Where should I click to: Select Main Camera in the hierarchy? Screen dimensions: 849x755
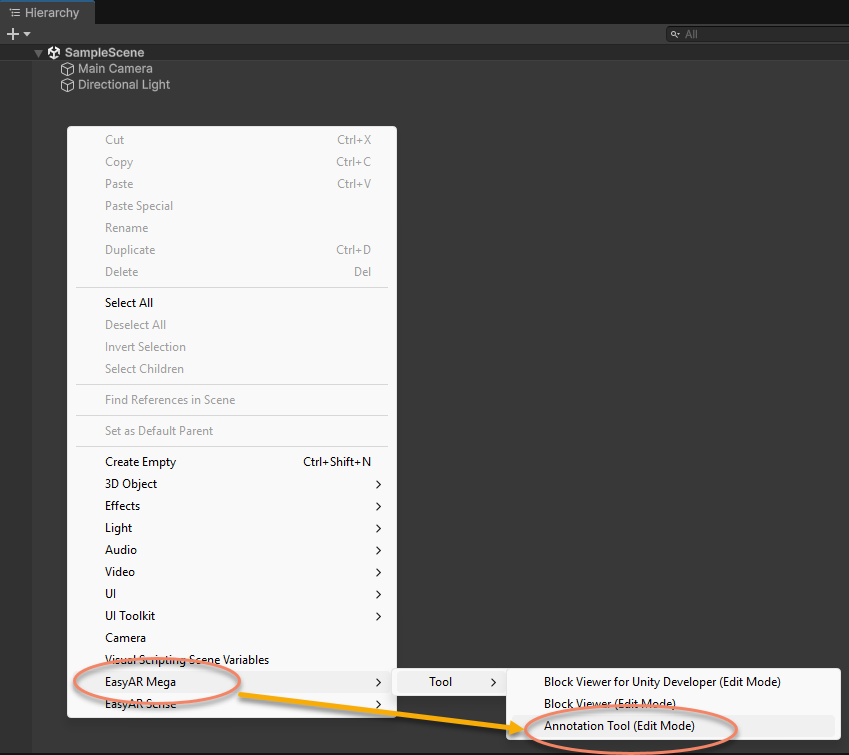click(x=115, y=69)
